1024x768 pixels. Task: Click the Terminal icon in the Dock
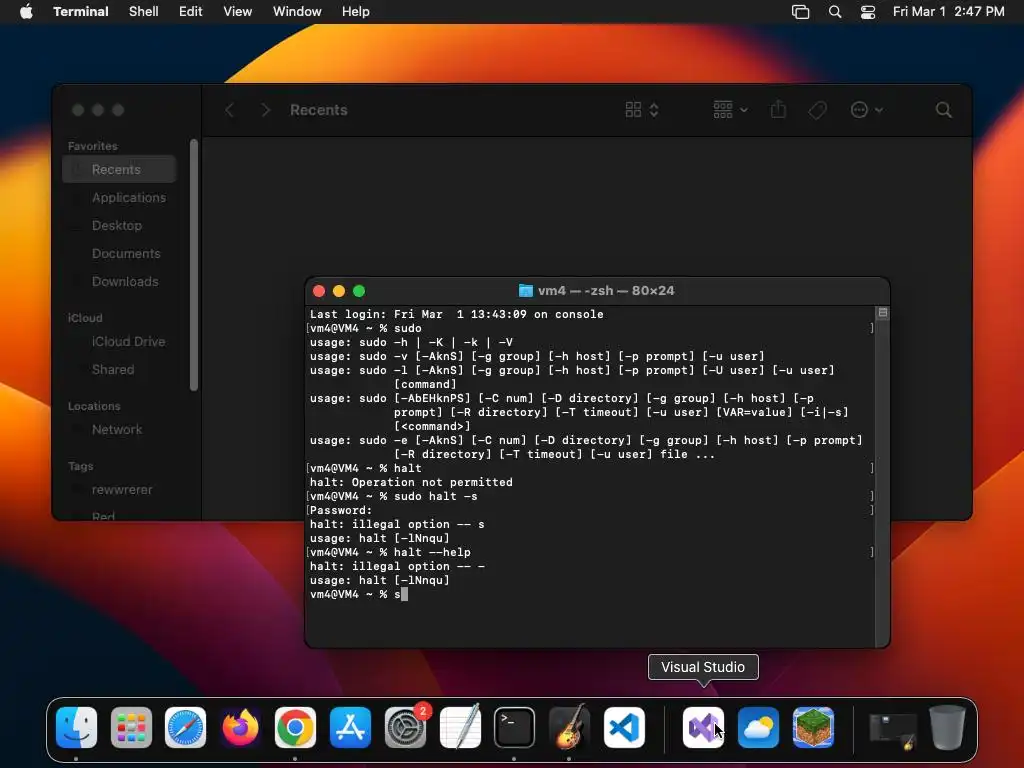click(x=514, y=727)
